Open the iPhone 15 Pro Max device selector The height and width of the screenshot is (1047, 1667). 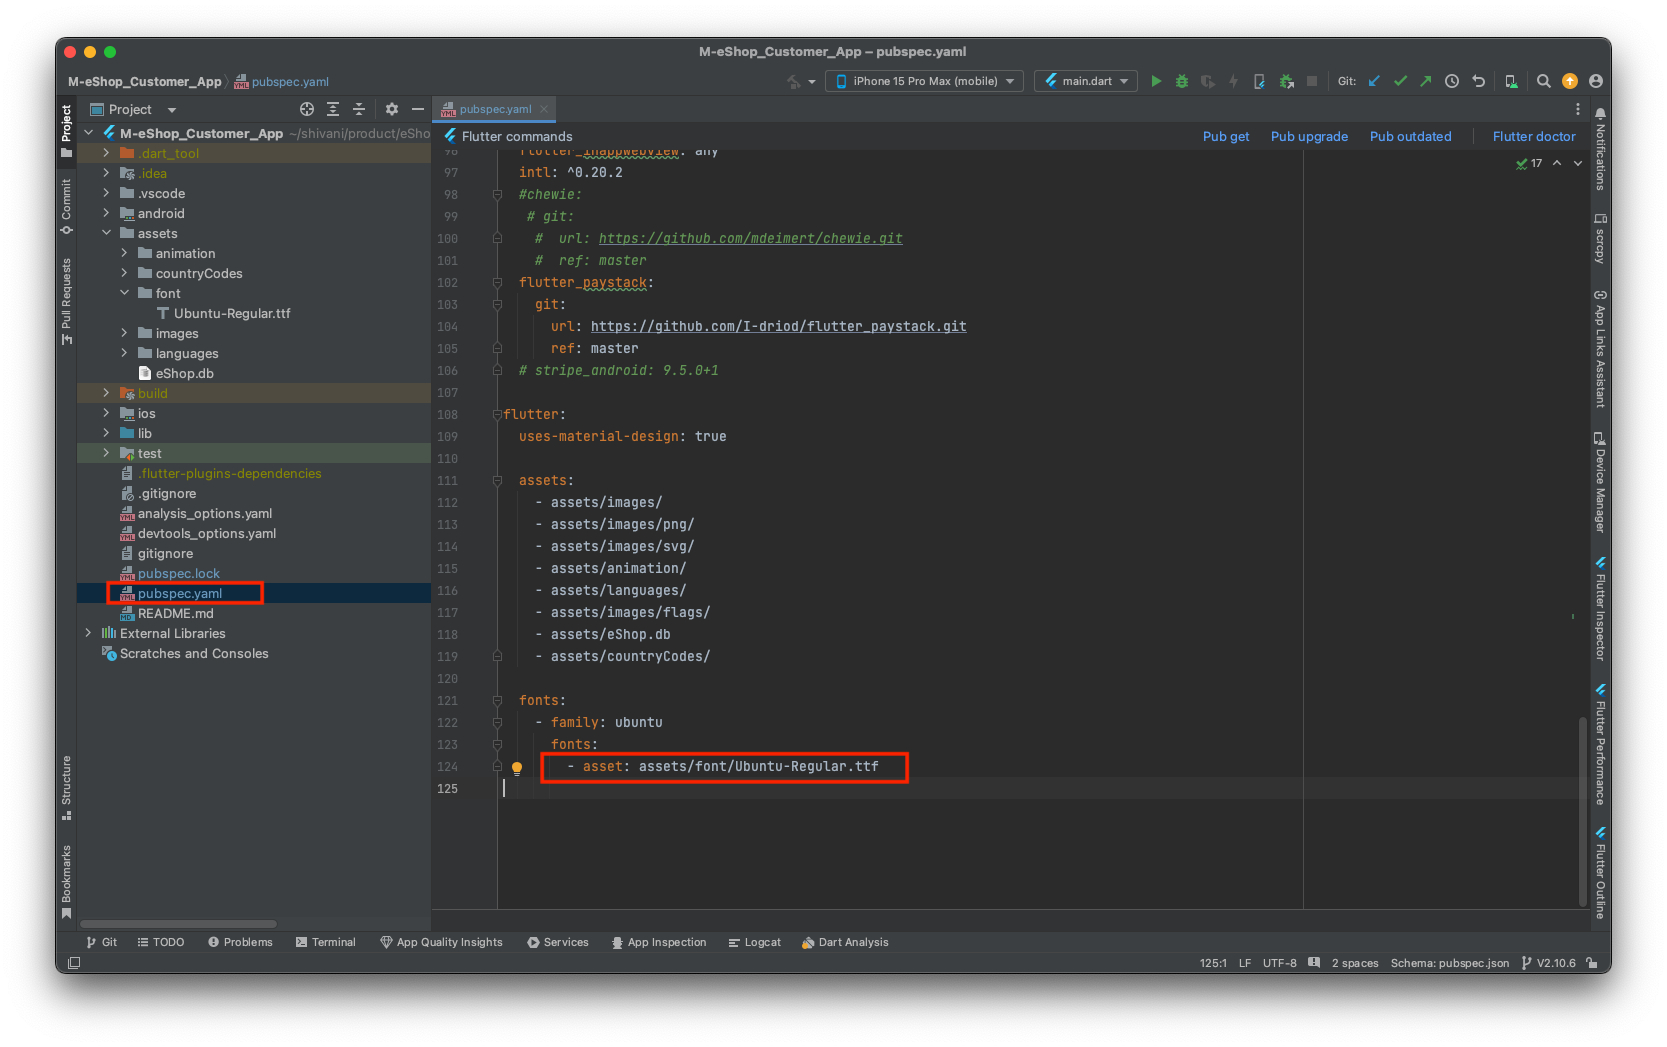(x=924, y=81)
